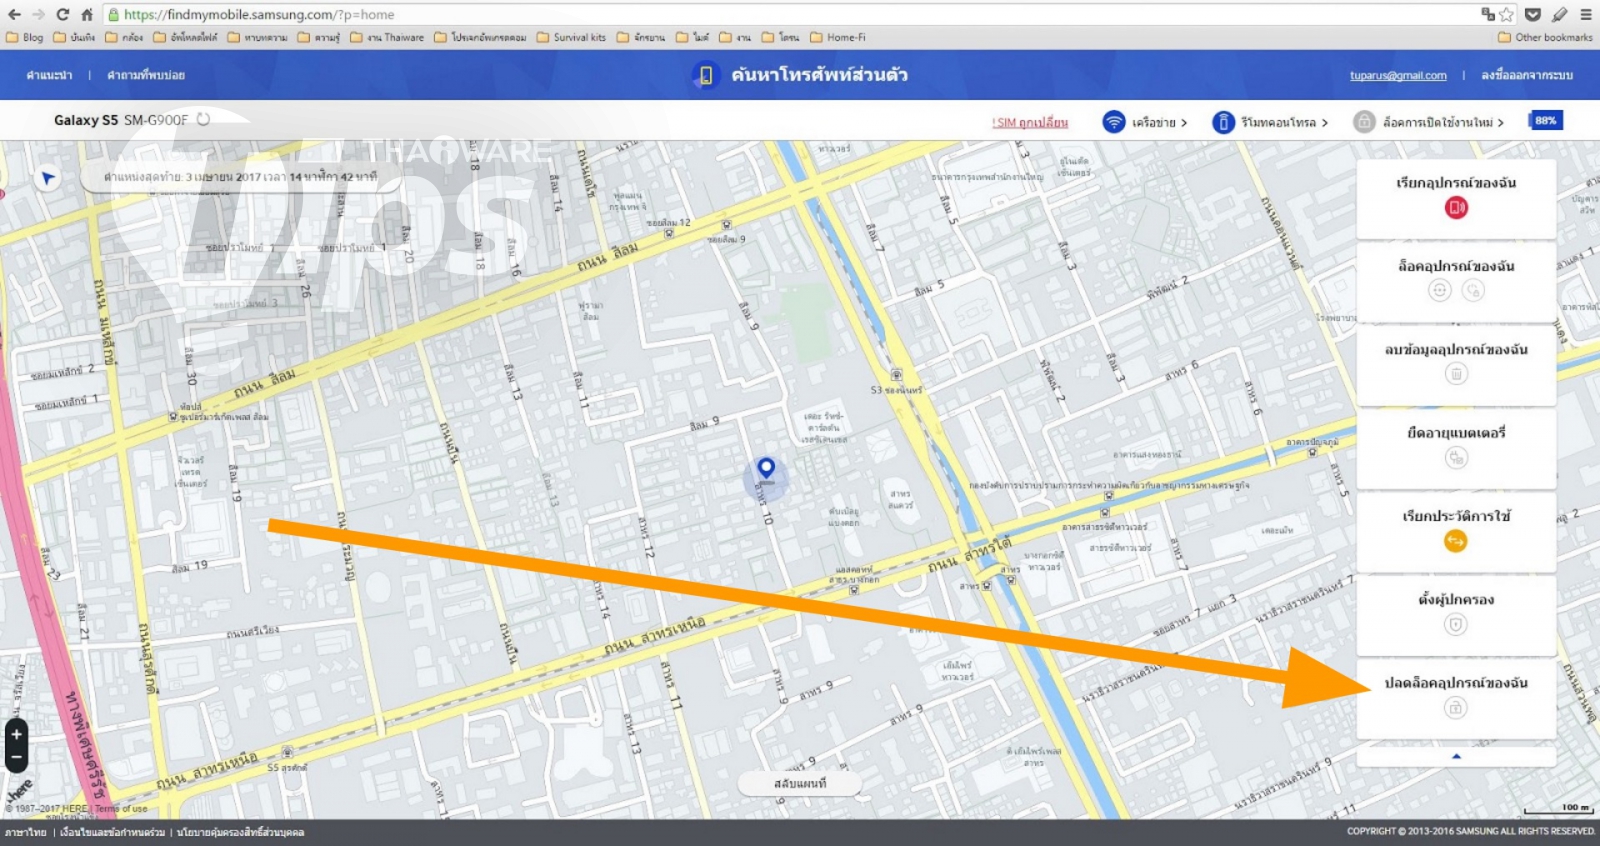Open the Thaiware bookmark folder
1600x846 pixels.
387,38
